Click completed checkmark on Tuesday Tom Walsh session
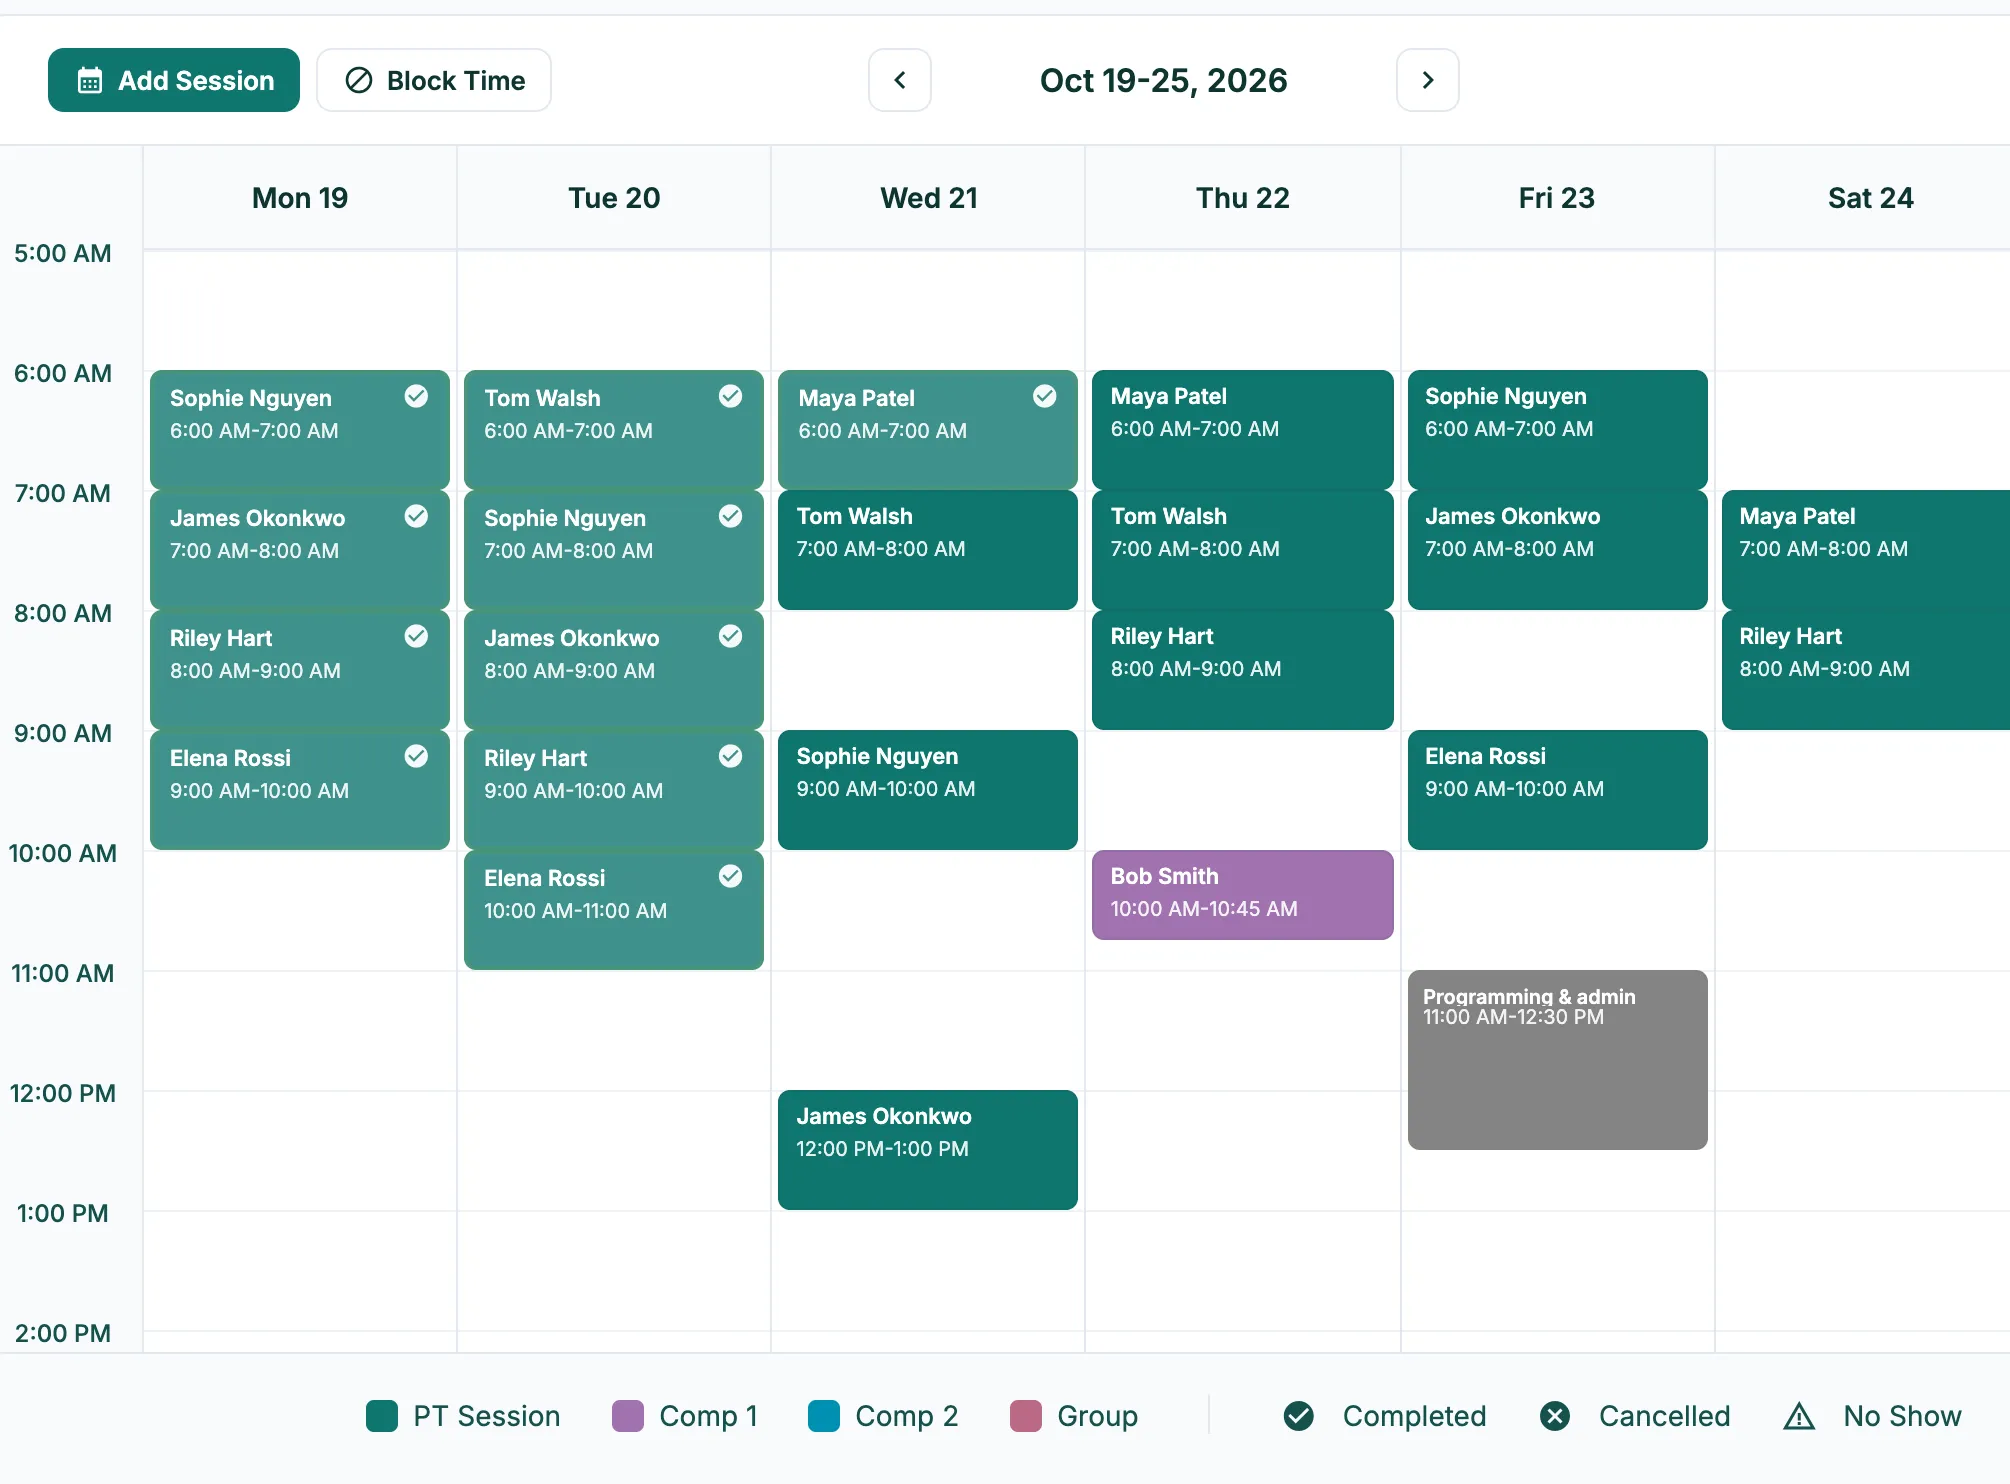Viewport: 2010px width, 1484px height. point(731,397)
